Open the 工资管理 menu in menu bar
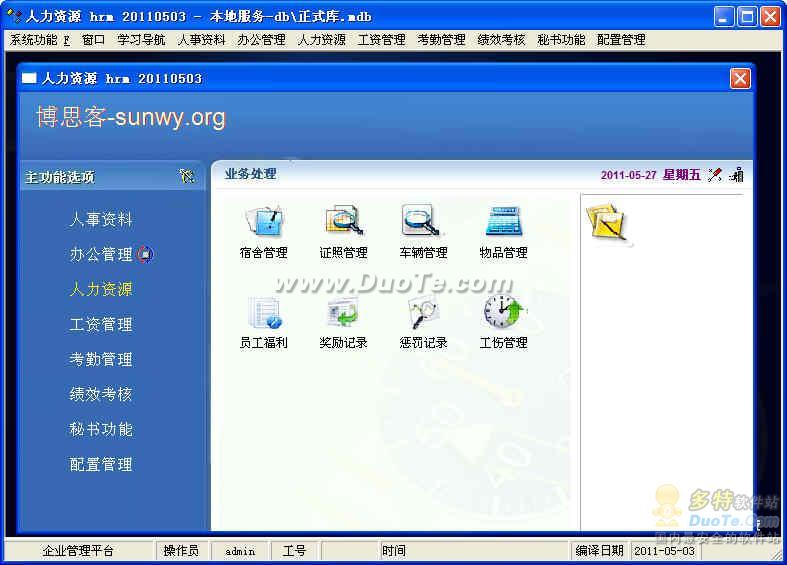 (x=381, y=40)
